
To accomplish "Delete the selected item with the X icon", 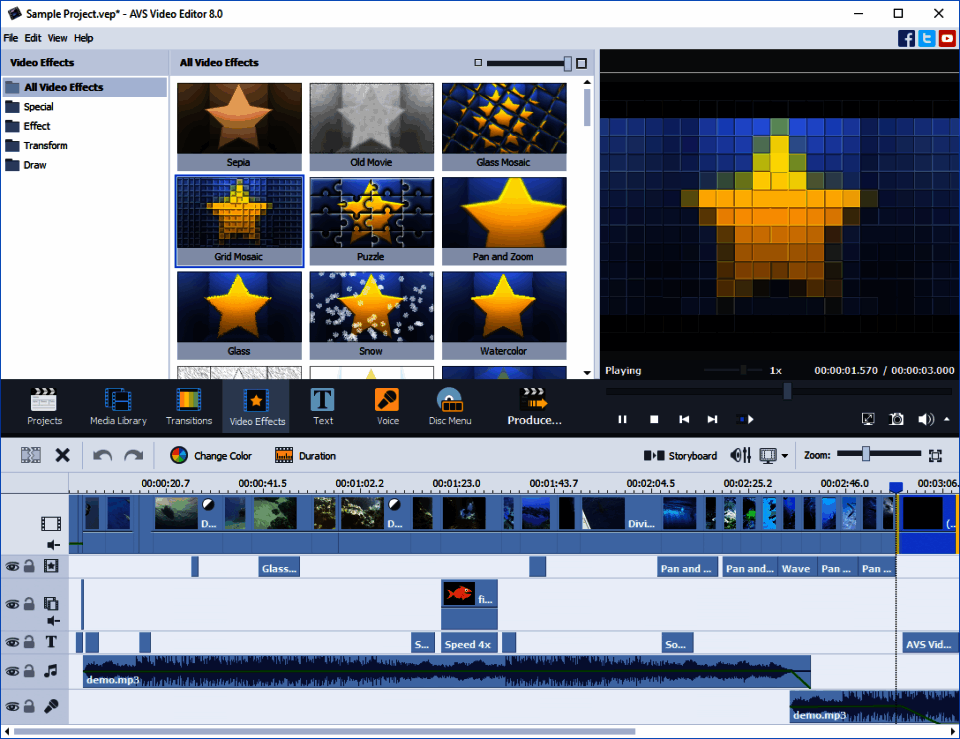I will (62, 456).
